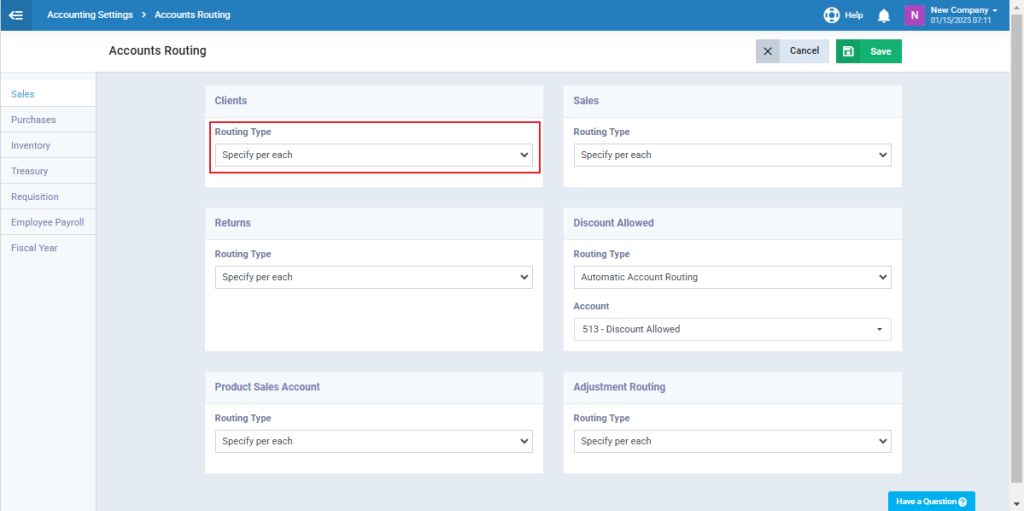Switch to the Treasury sidebar tab
Screen dimensions: 1024x511
pyautogui.click(x=48, y=171)
